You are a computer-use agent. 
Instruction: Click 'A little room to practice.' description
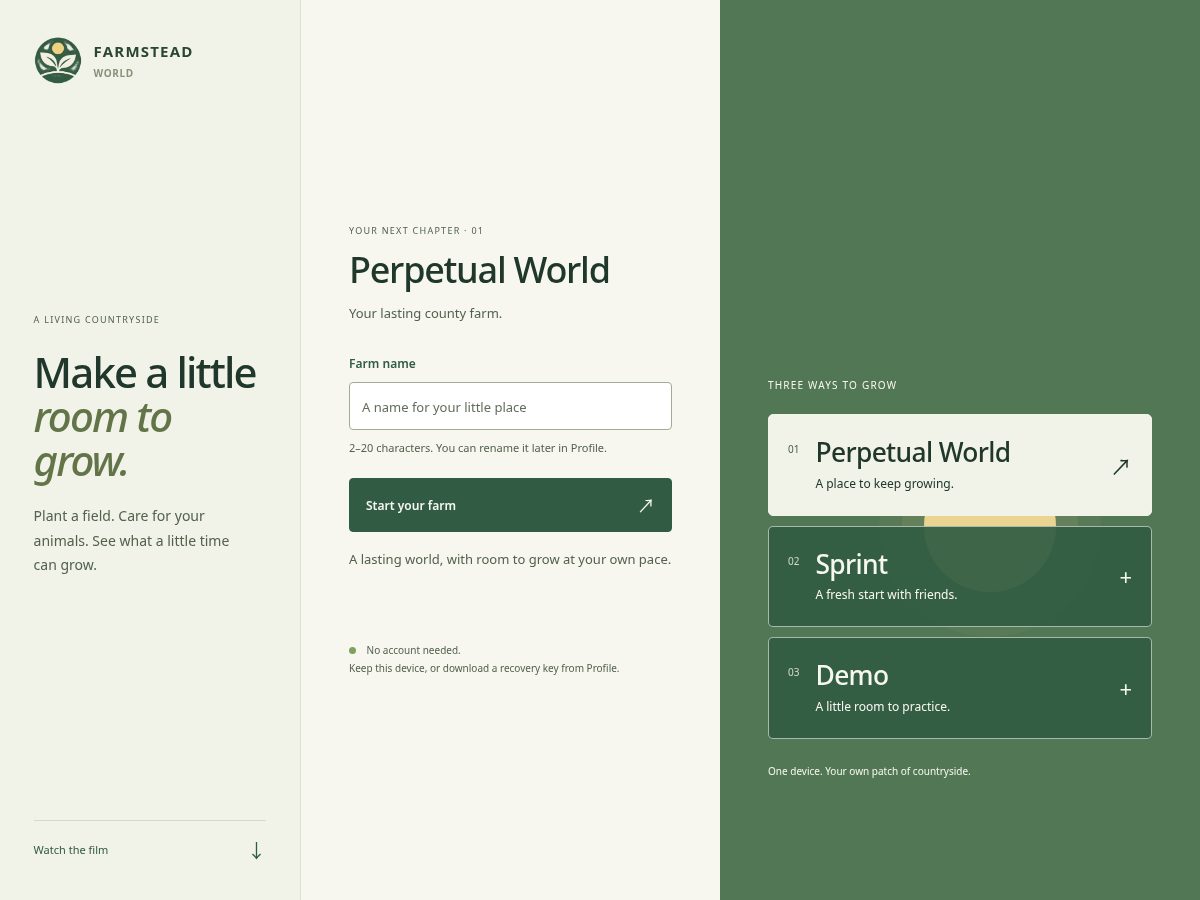882,706
